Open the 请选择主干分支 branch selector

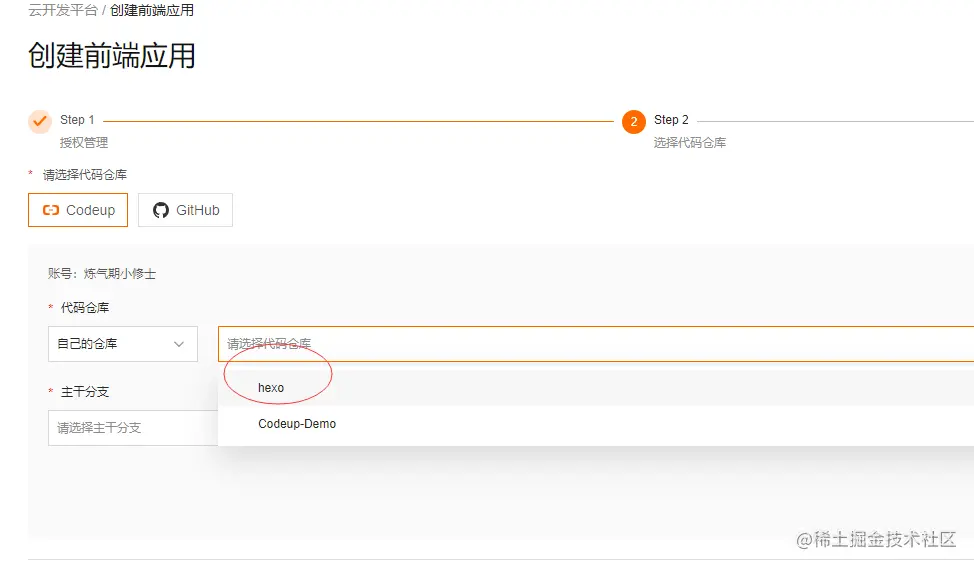point(133,428)
